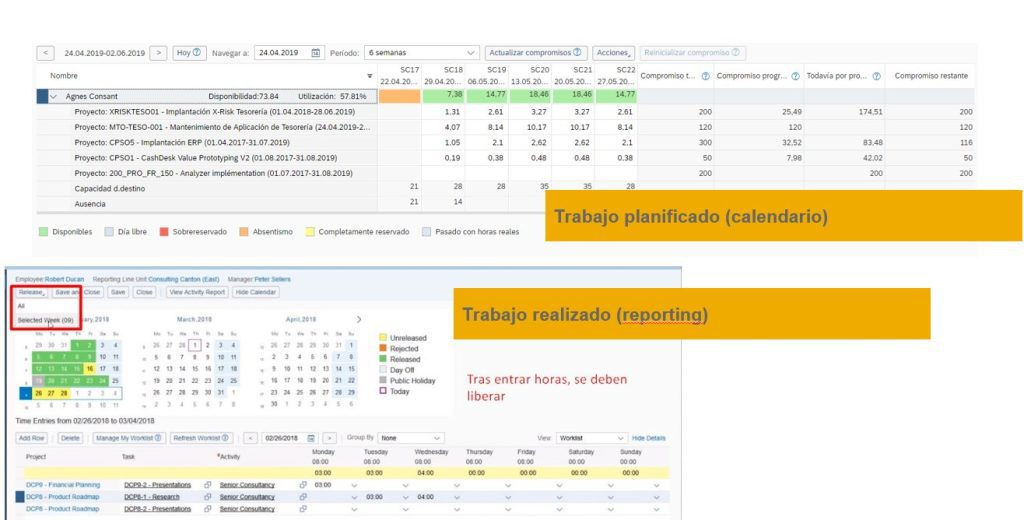Image resolution: width=1024 pixels, height=520 pixels.
Task: Open calendar picker beside Navegar a date
Action: (316, 53)
